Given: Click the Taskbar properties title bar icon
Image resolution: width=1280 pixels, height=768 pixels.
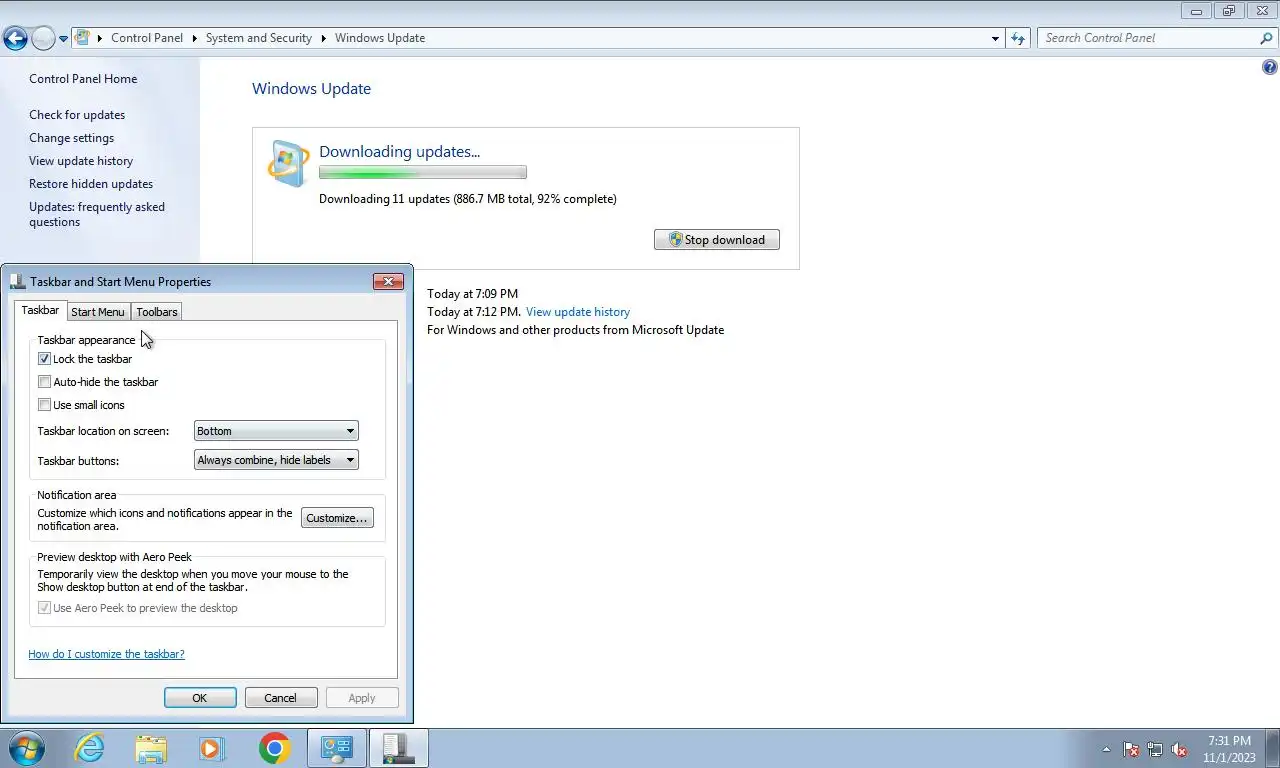Looking at the screenshot, I should (x=18, y=282).
